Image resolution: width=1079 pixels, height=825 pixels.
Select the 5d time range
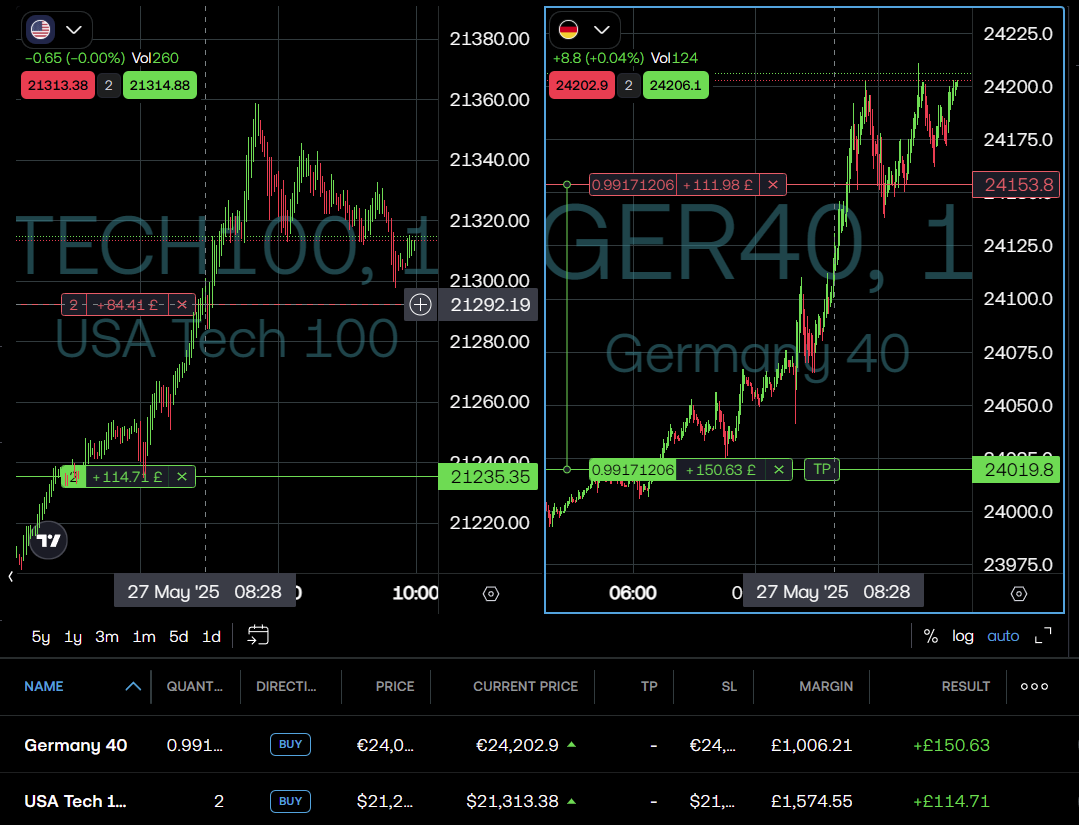click(178, 636)
